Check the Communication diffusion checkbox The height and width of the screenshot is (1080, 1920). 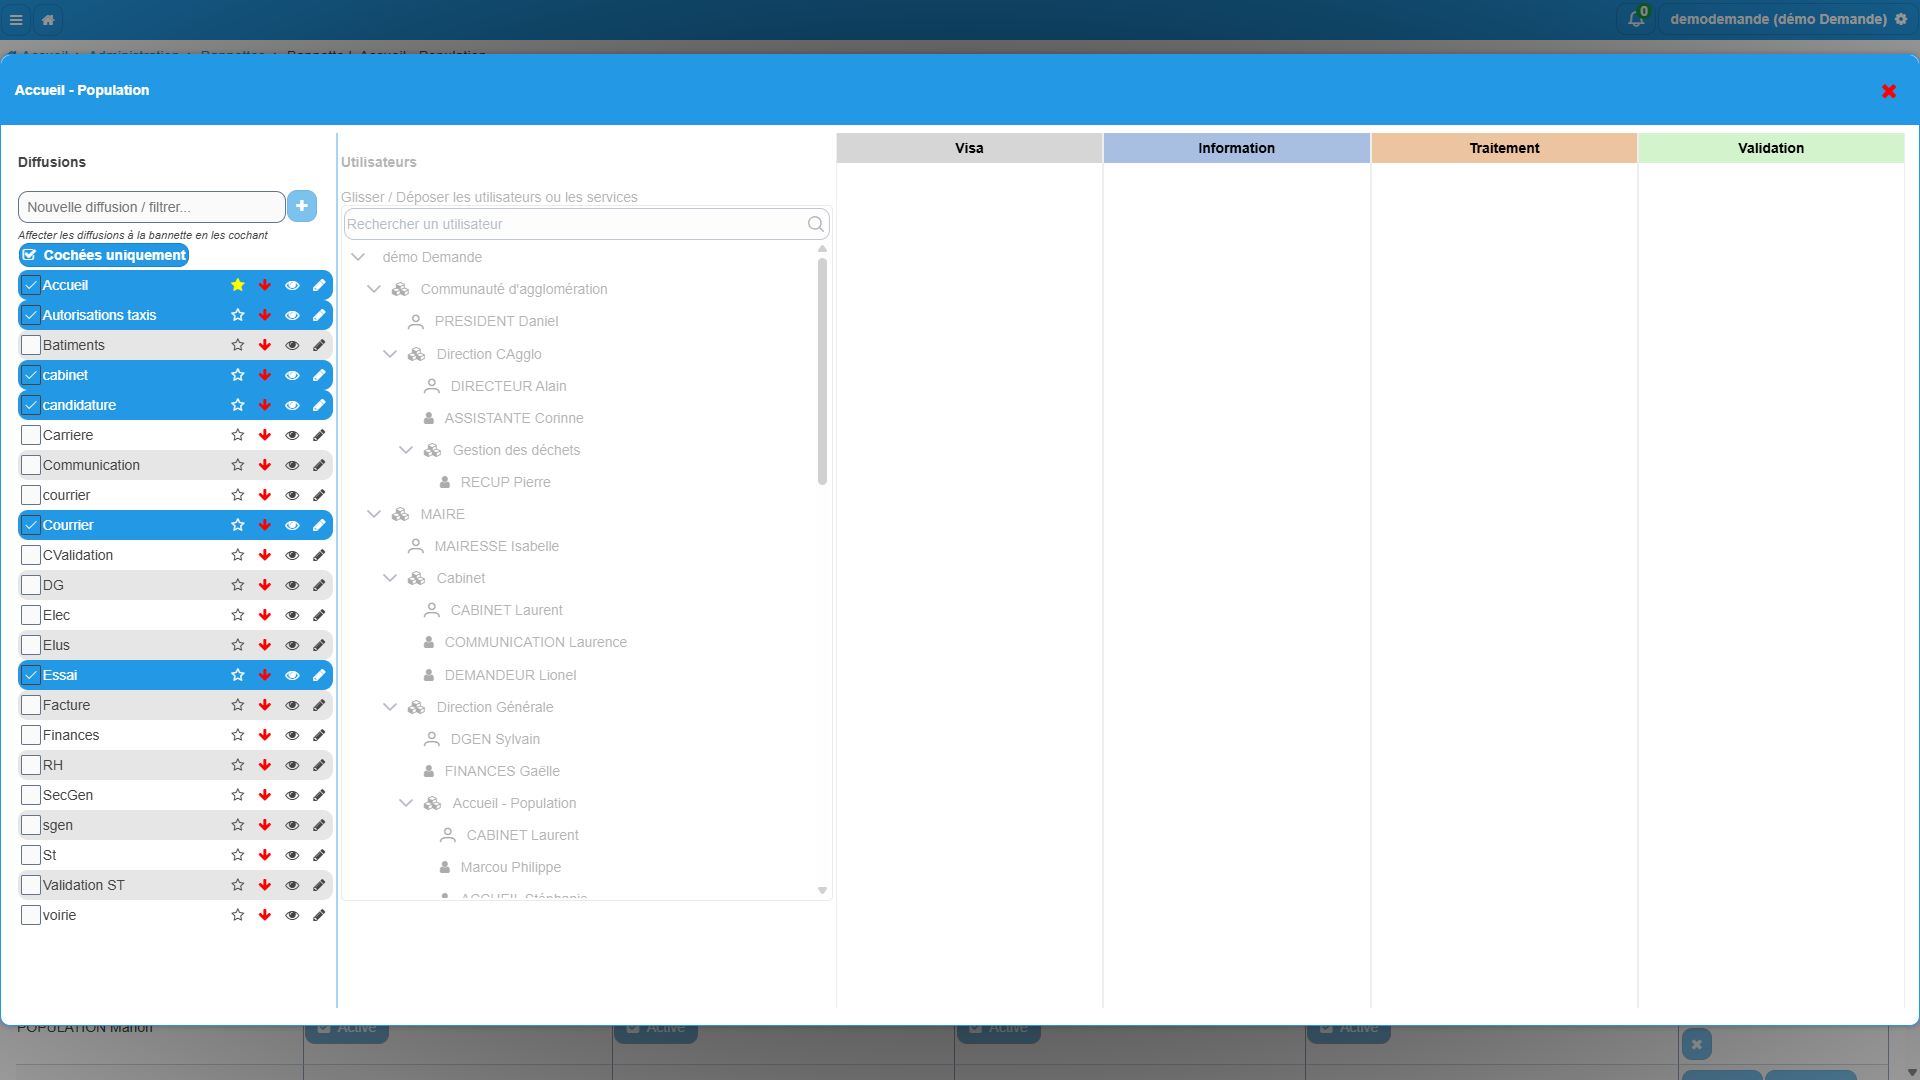click(x=31, y=465)
